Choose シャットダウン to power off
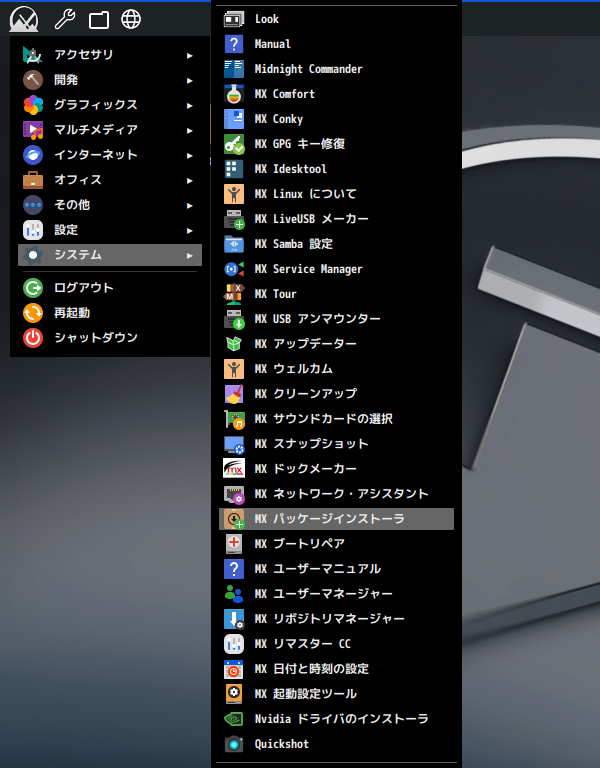Screen dimensions: 600x768 tap(110, 337)
